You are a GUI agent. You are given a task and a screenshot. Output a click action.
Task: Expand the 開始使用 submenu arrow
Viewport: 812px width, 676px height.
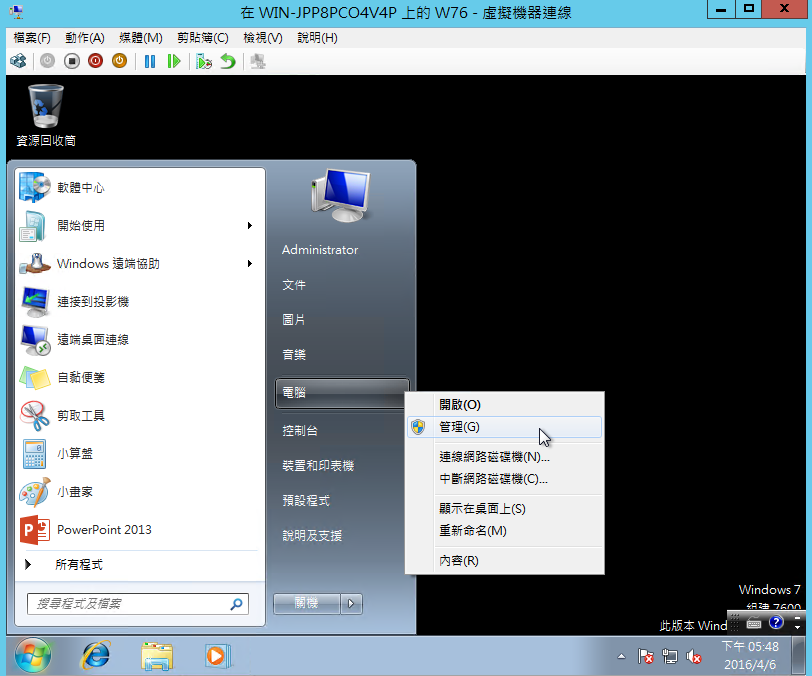click(x=250, y=225)
